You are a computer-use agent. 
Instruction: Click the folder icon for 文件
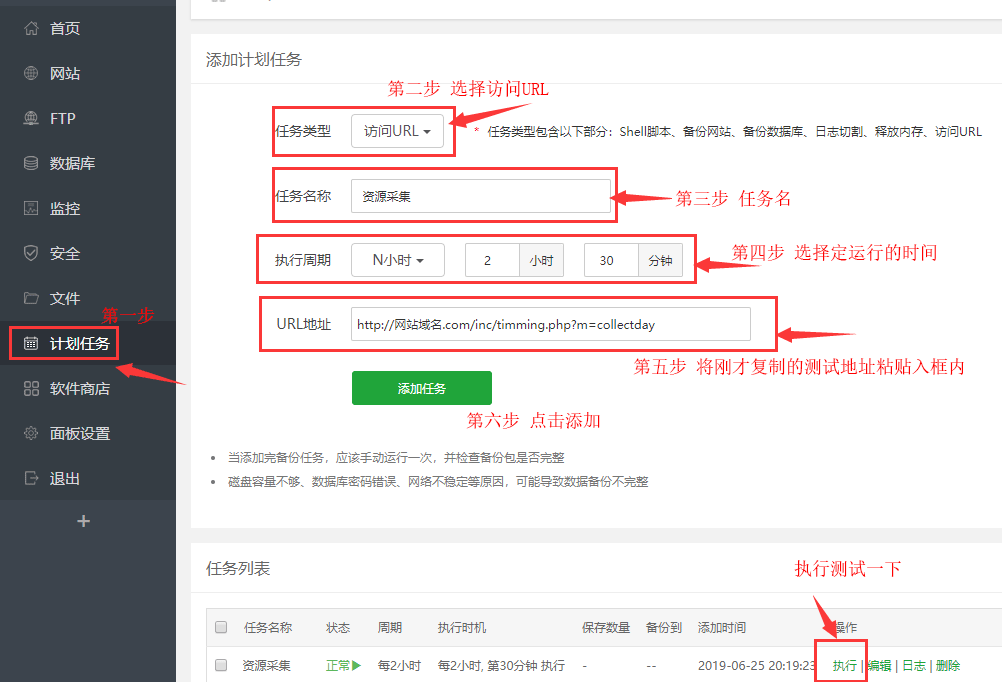(31, 299)
